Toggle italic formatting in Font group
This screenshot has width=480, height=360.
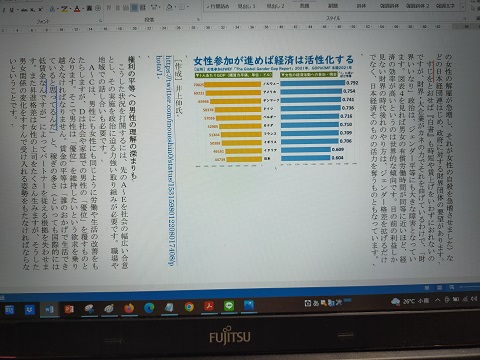(4, 10)
